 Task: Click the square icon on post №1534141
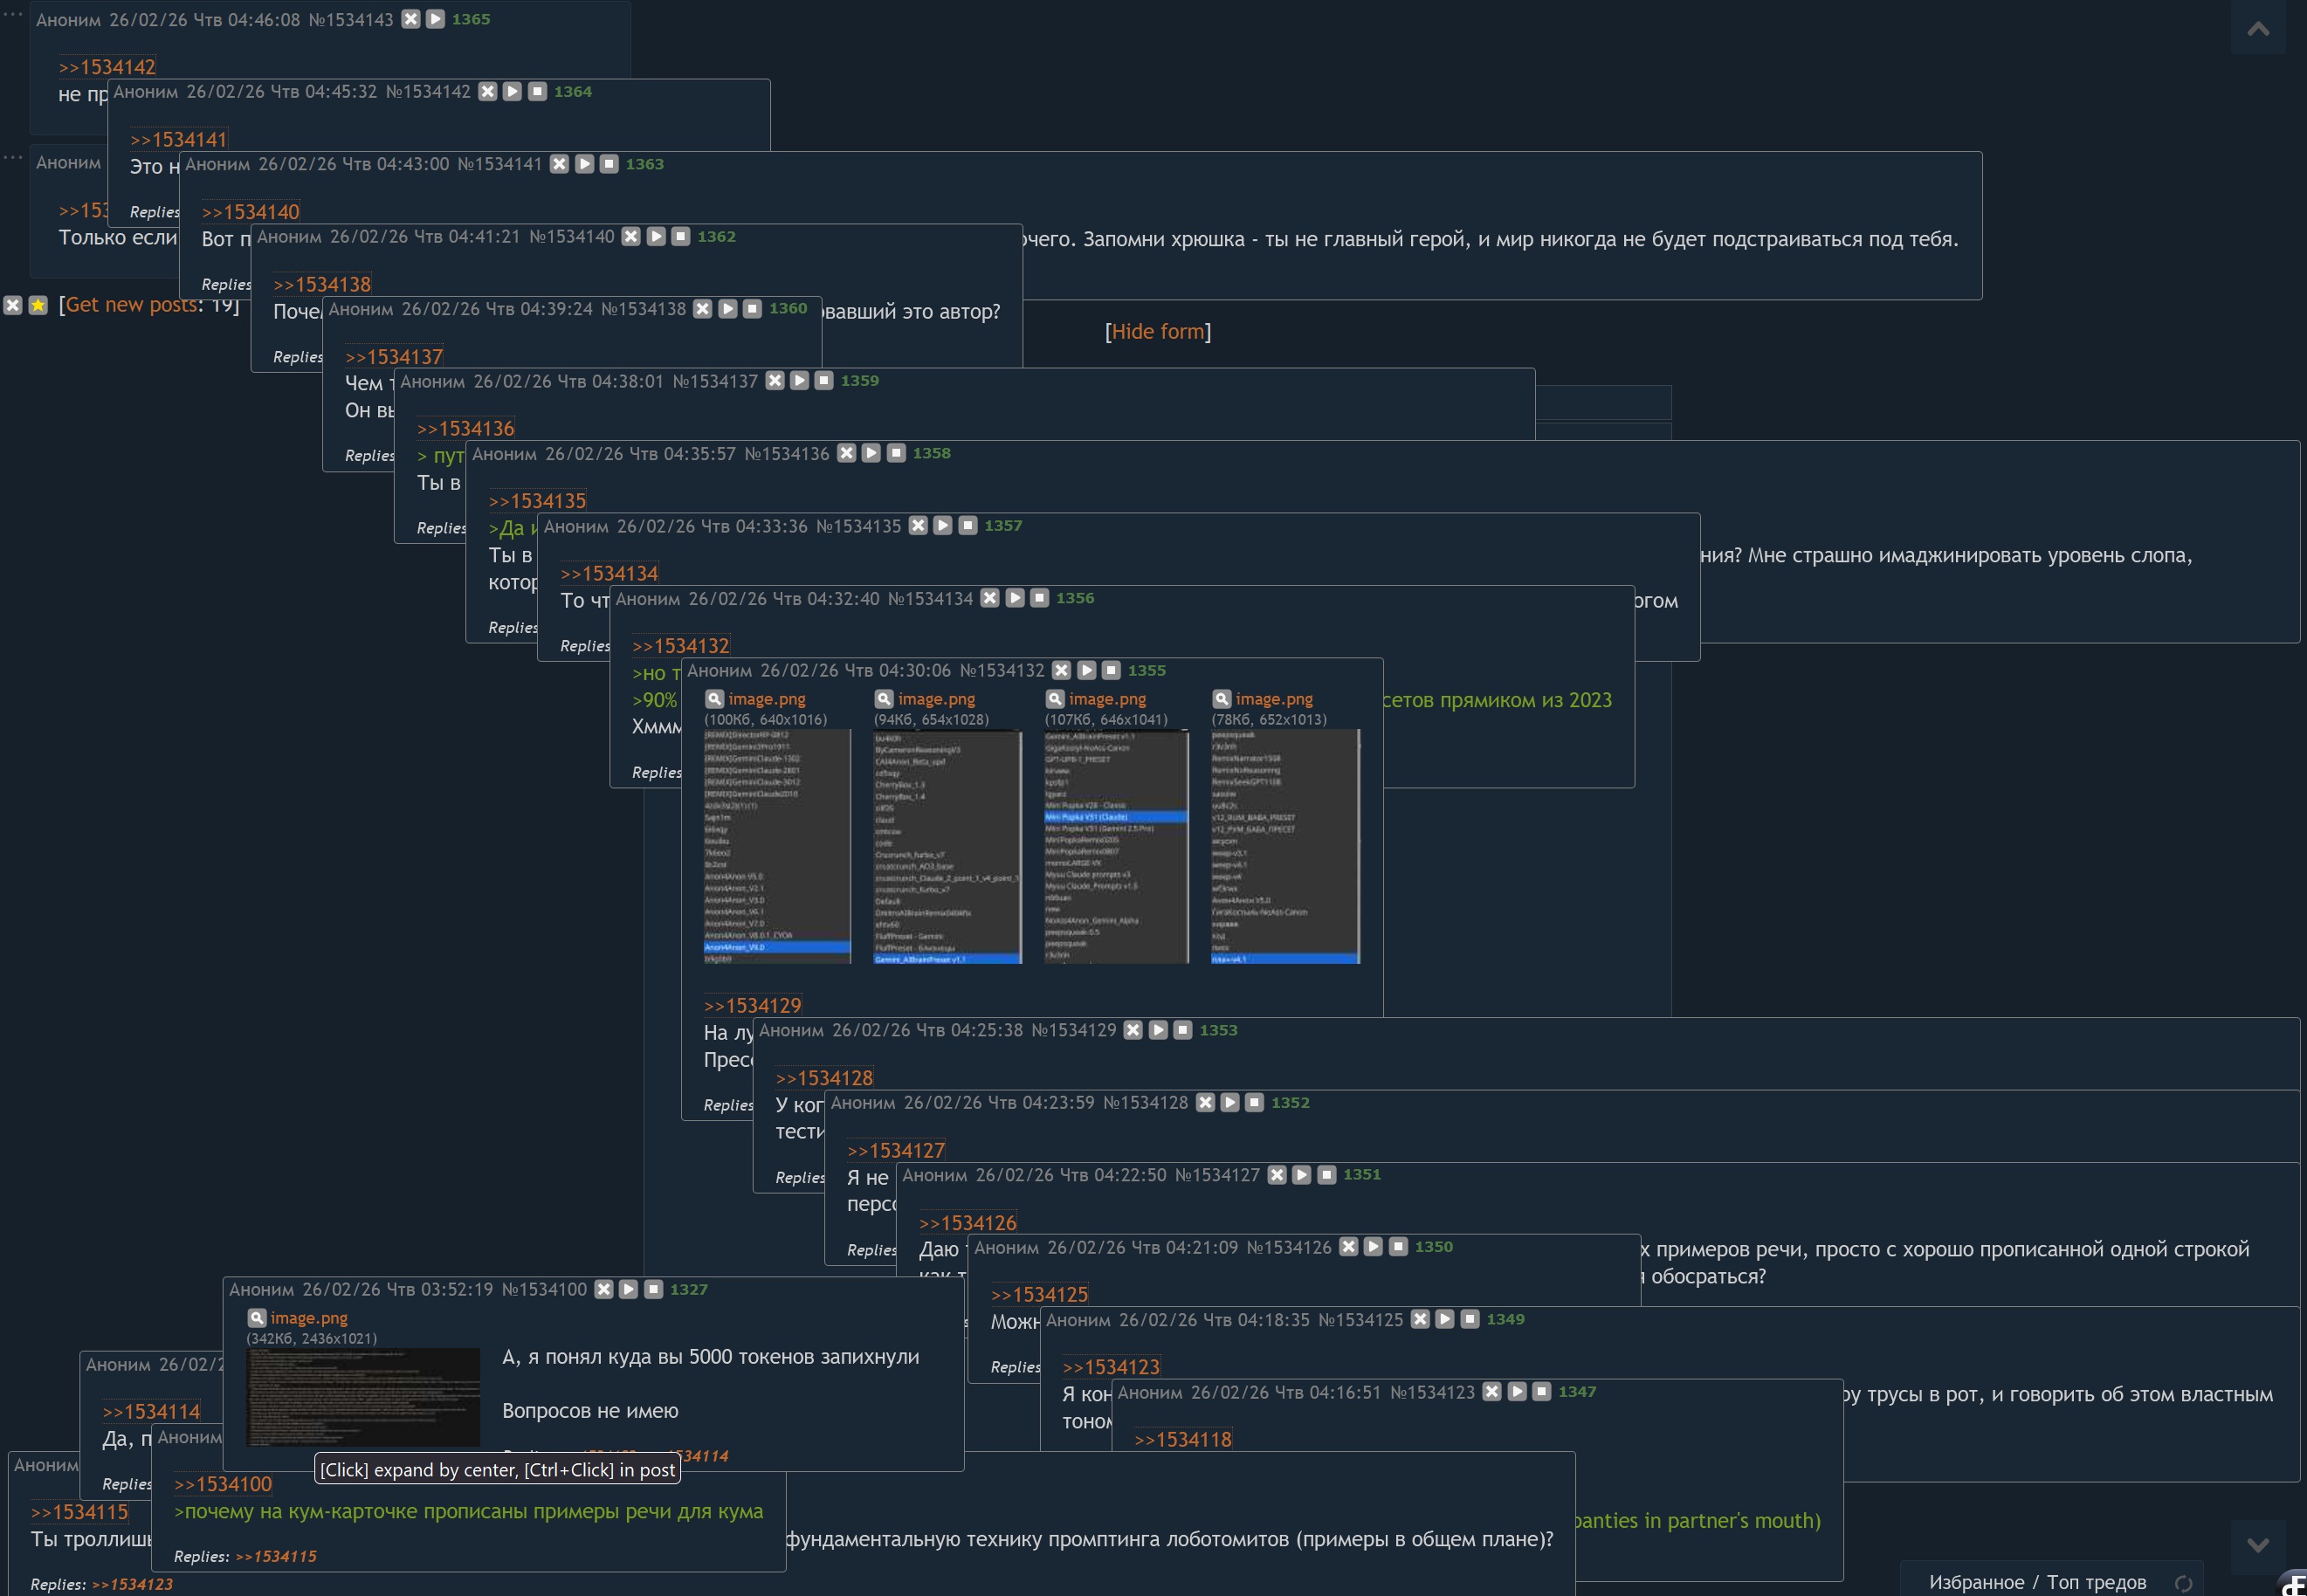coord(608,164)
